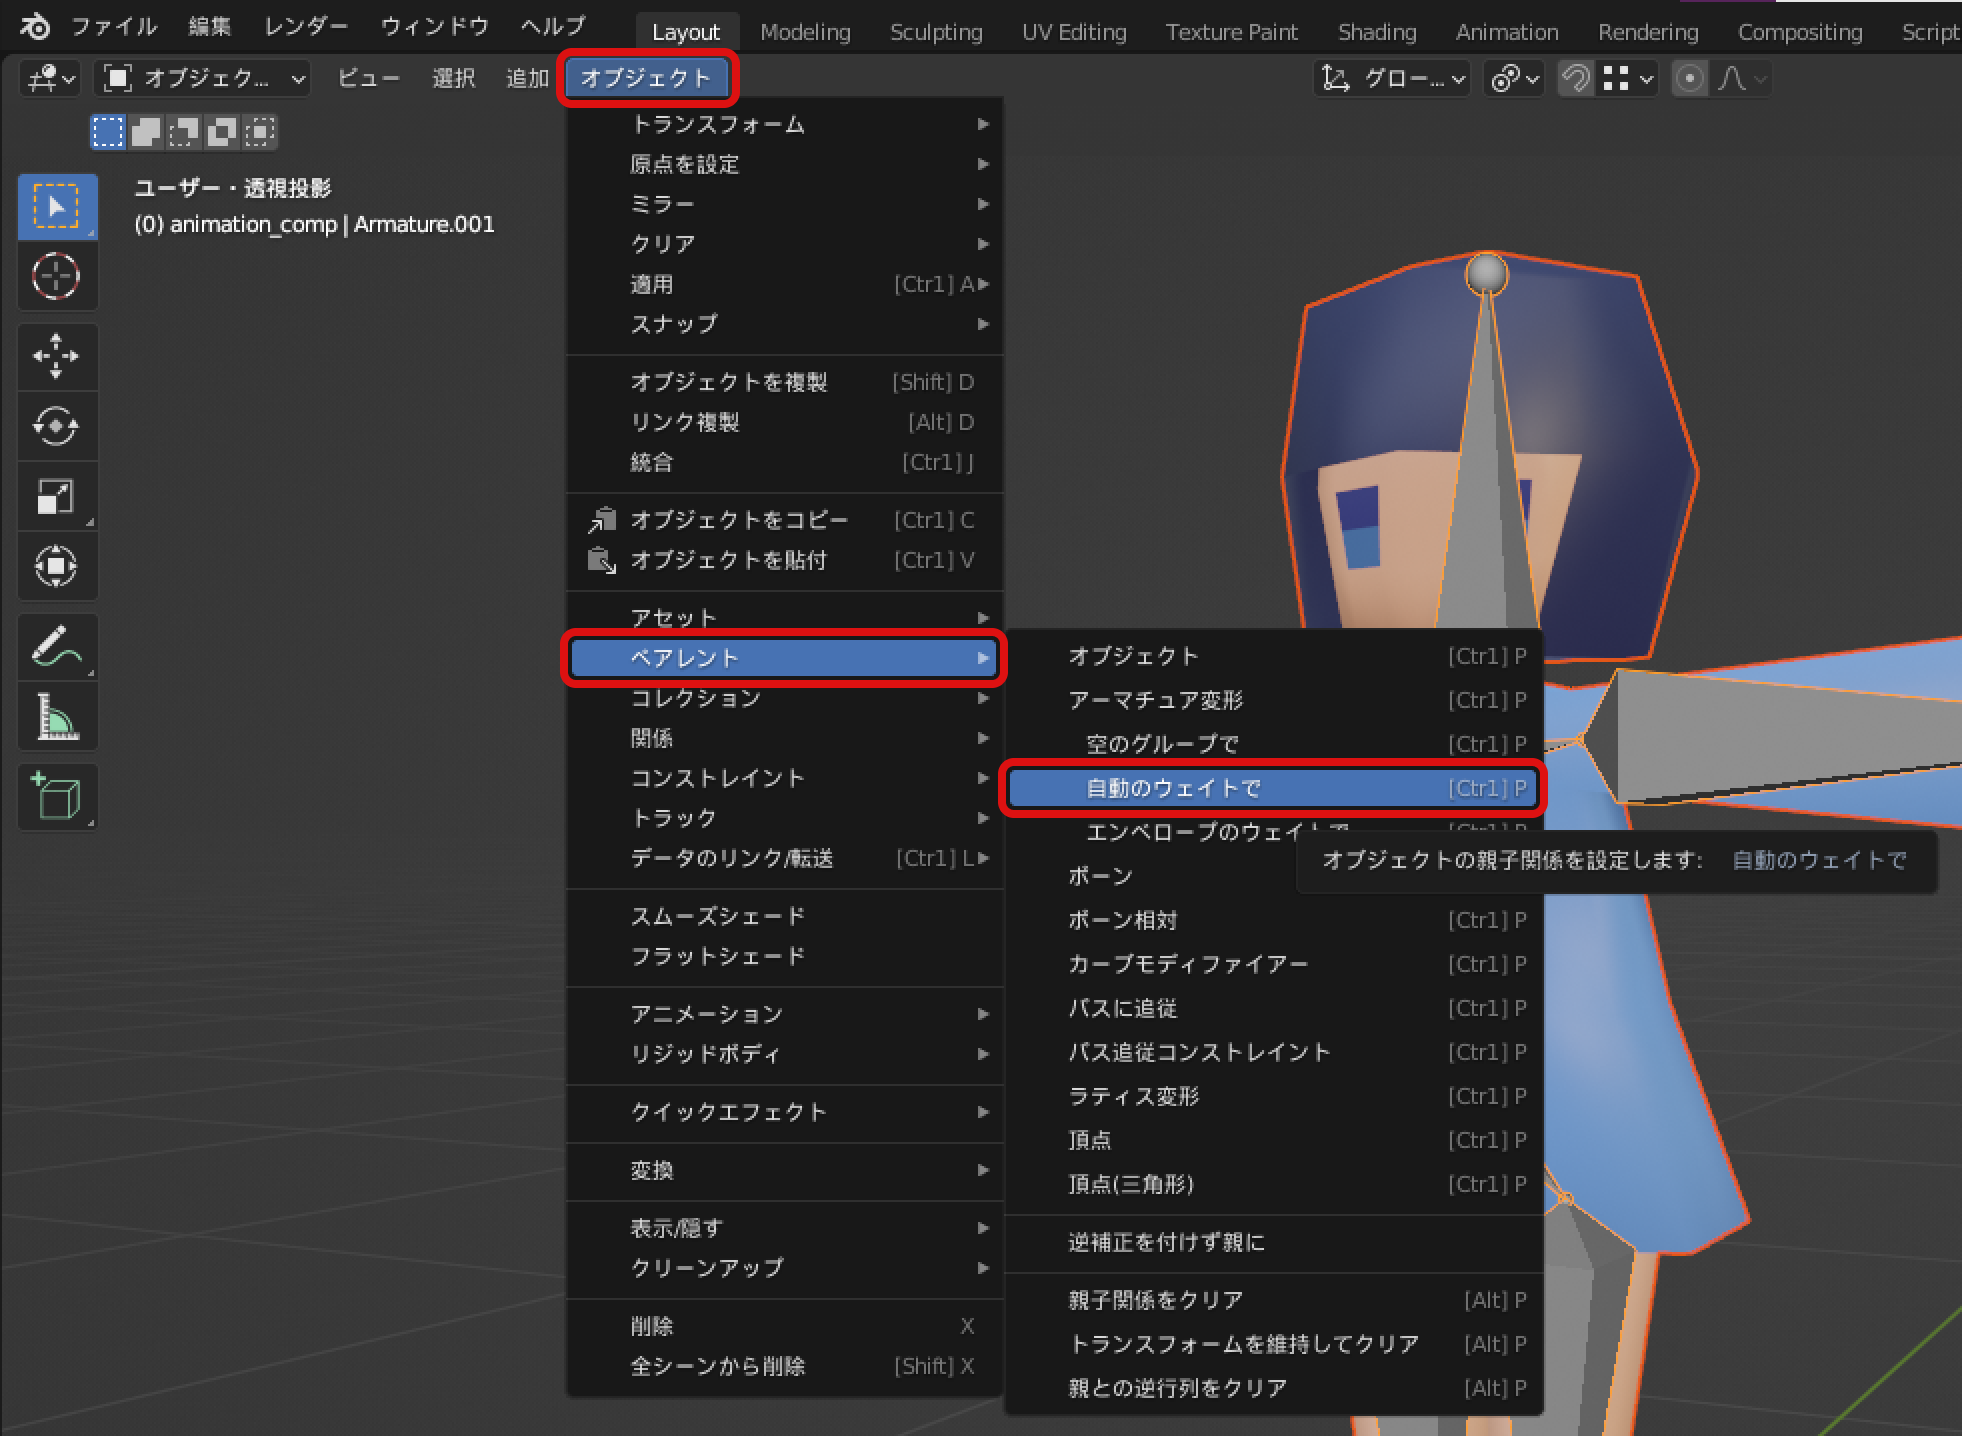Click the スムーズシェード entry

coord(785,916)
